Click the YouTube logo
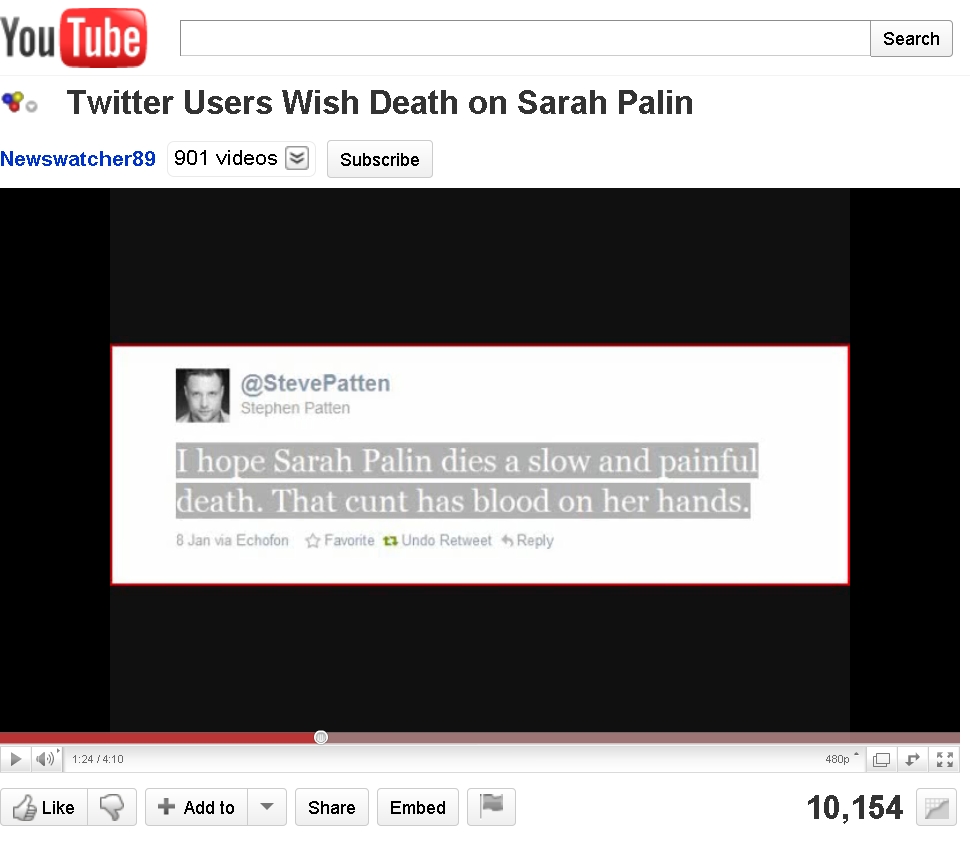 [x=74, y=38]
